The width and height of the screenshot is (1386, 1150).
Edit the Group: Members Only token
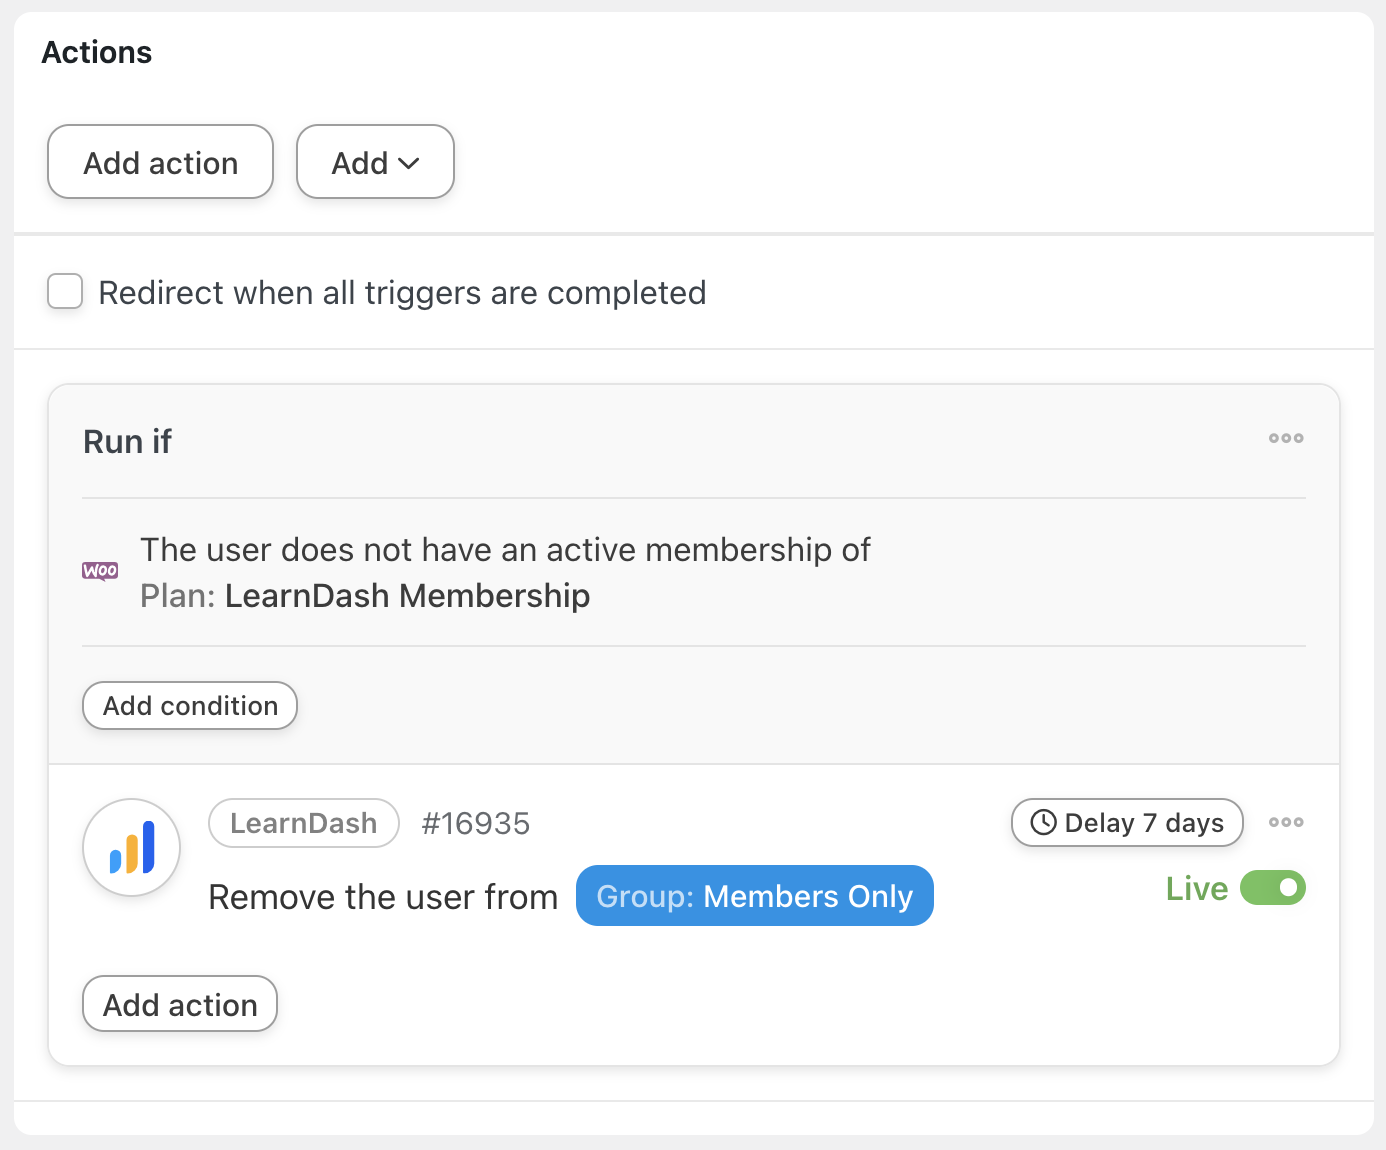754,896
